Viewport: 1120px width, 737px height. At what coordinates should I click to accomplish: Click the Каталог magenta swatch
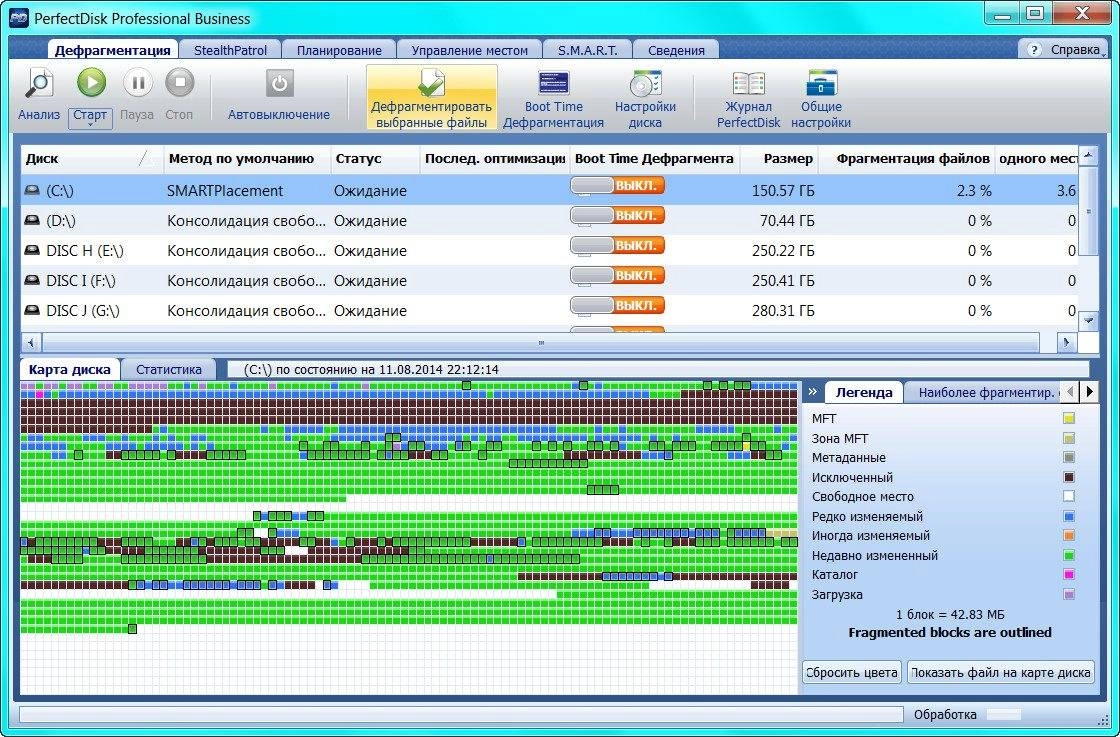pos(1069,574)
